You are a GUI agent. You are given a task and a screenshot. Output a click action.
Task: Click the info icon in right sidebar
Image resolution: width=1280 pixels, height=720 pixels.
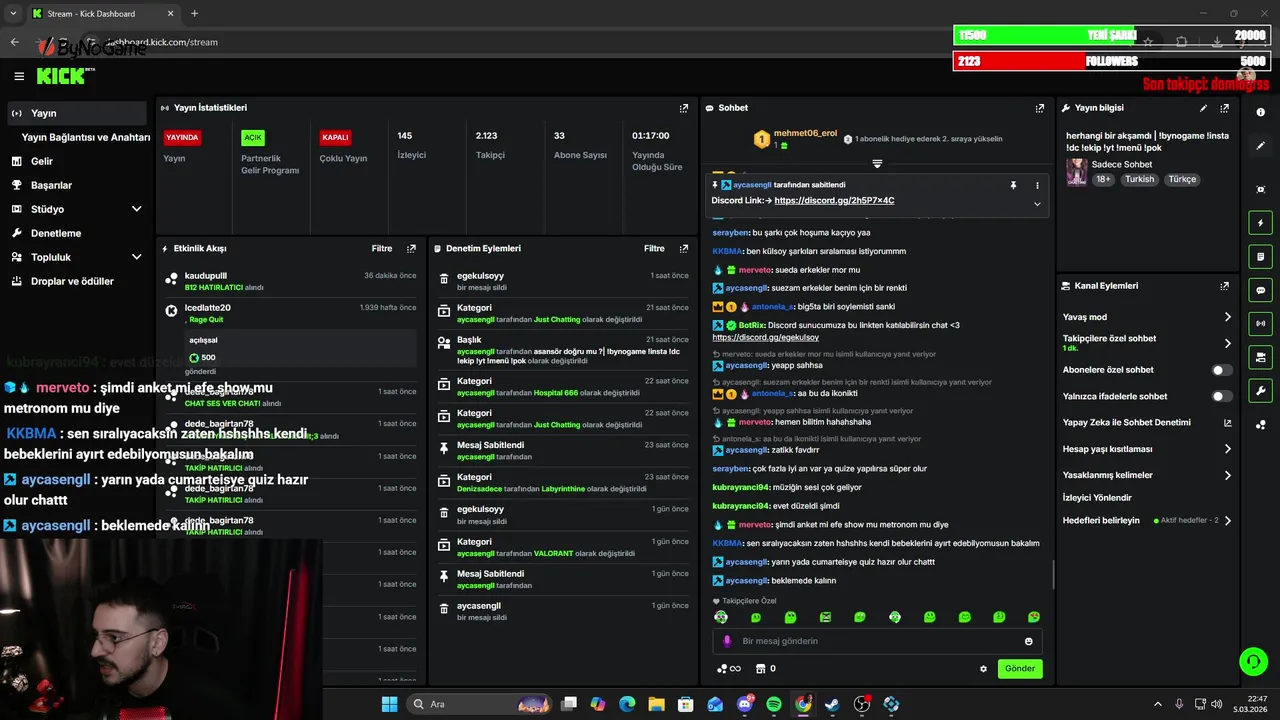point(1260,112)
